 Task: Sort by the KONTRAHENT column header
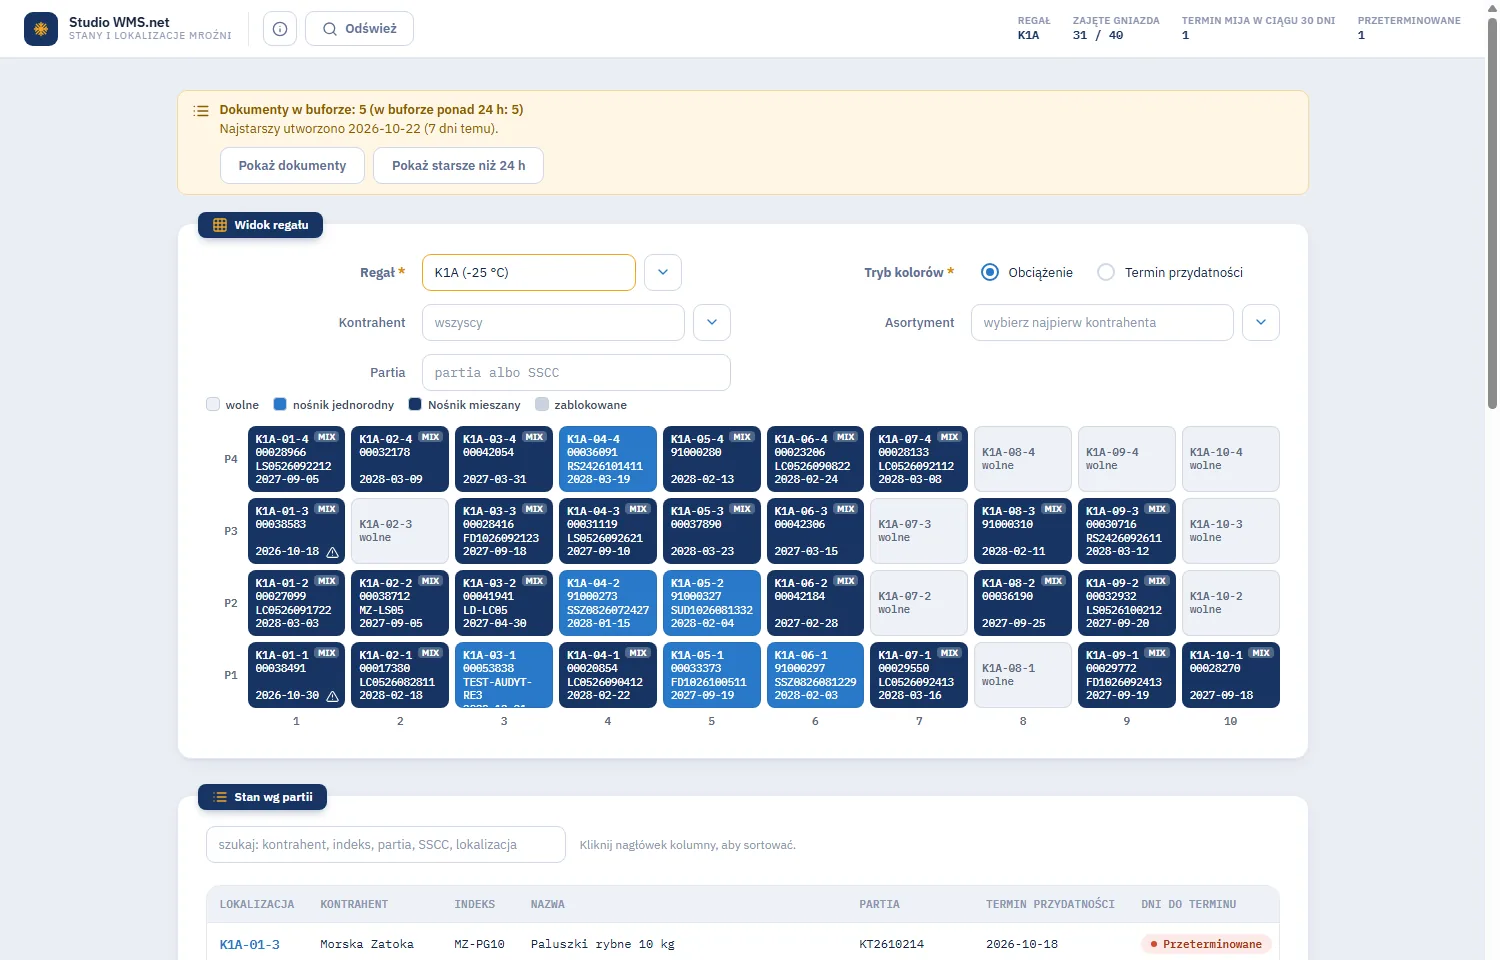[x=354, y=904]
